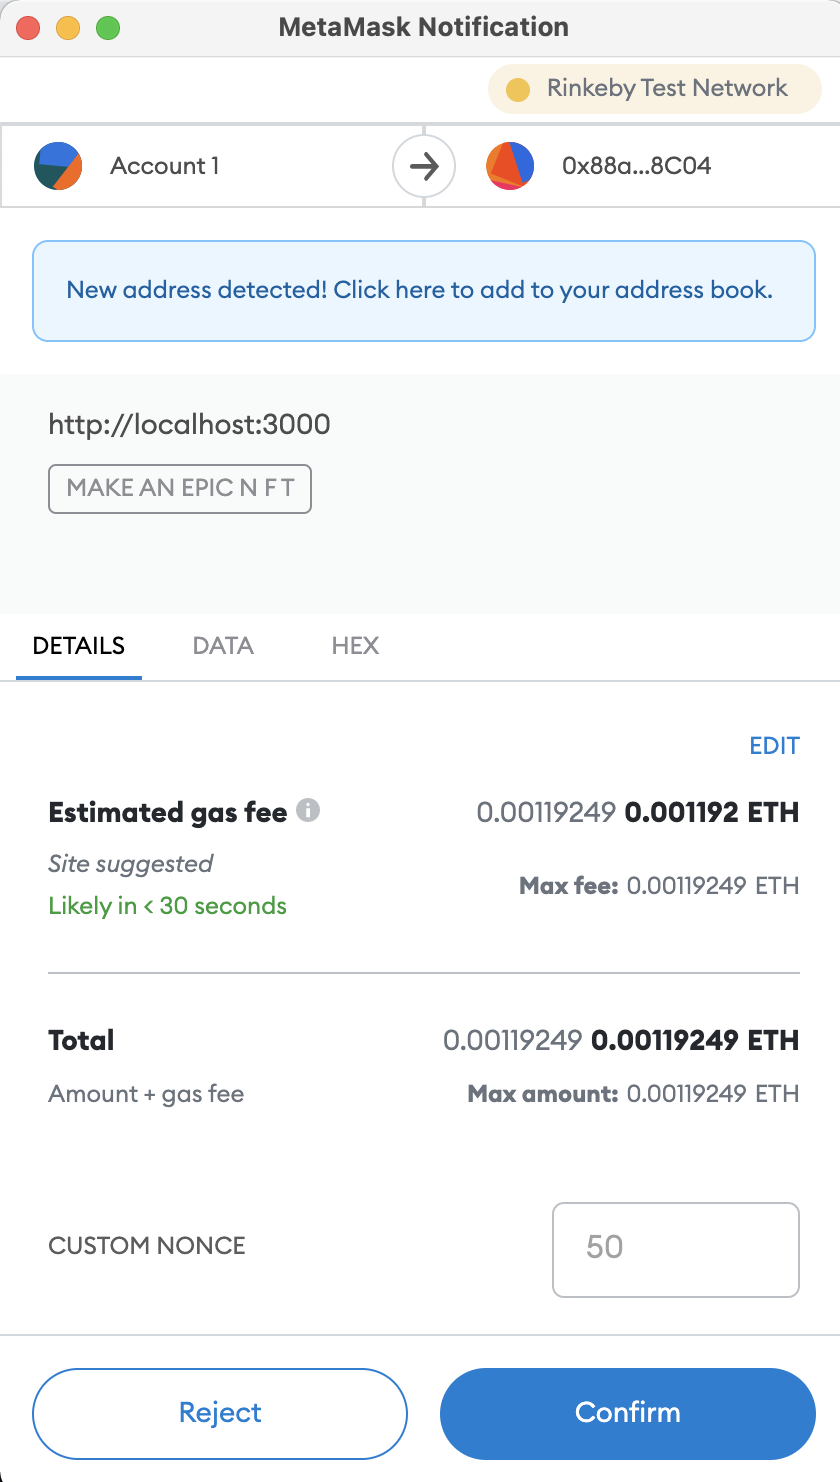Select the DETAILS tab

point(79,646)
